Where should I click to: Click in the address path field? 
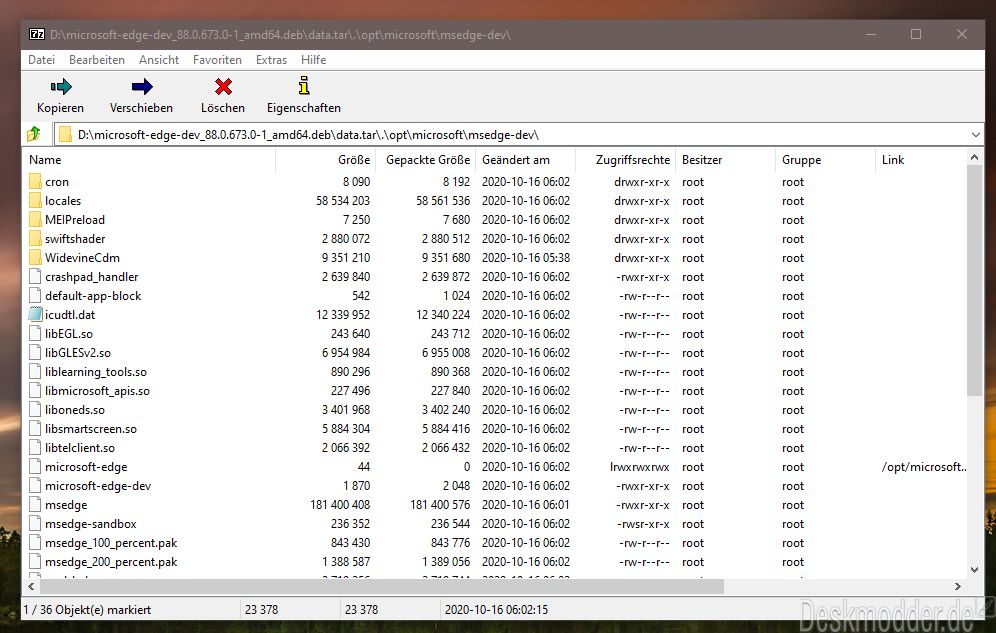[x=518, y=135]
